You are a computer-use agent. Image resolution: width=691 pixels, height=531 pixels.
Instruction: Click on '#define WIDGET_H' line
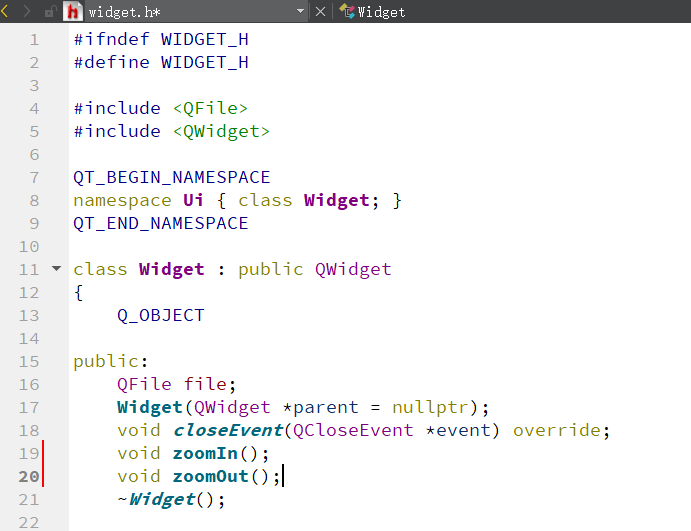(x=161, y=62)
